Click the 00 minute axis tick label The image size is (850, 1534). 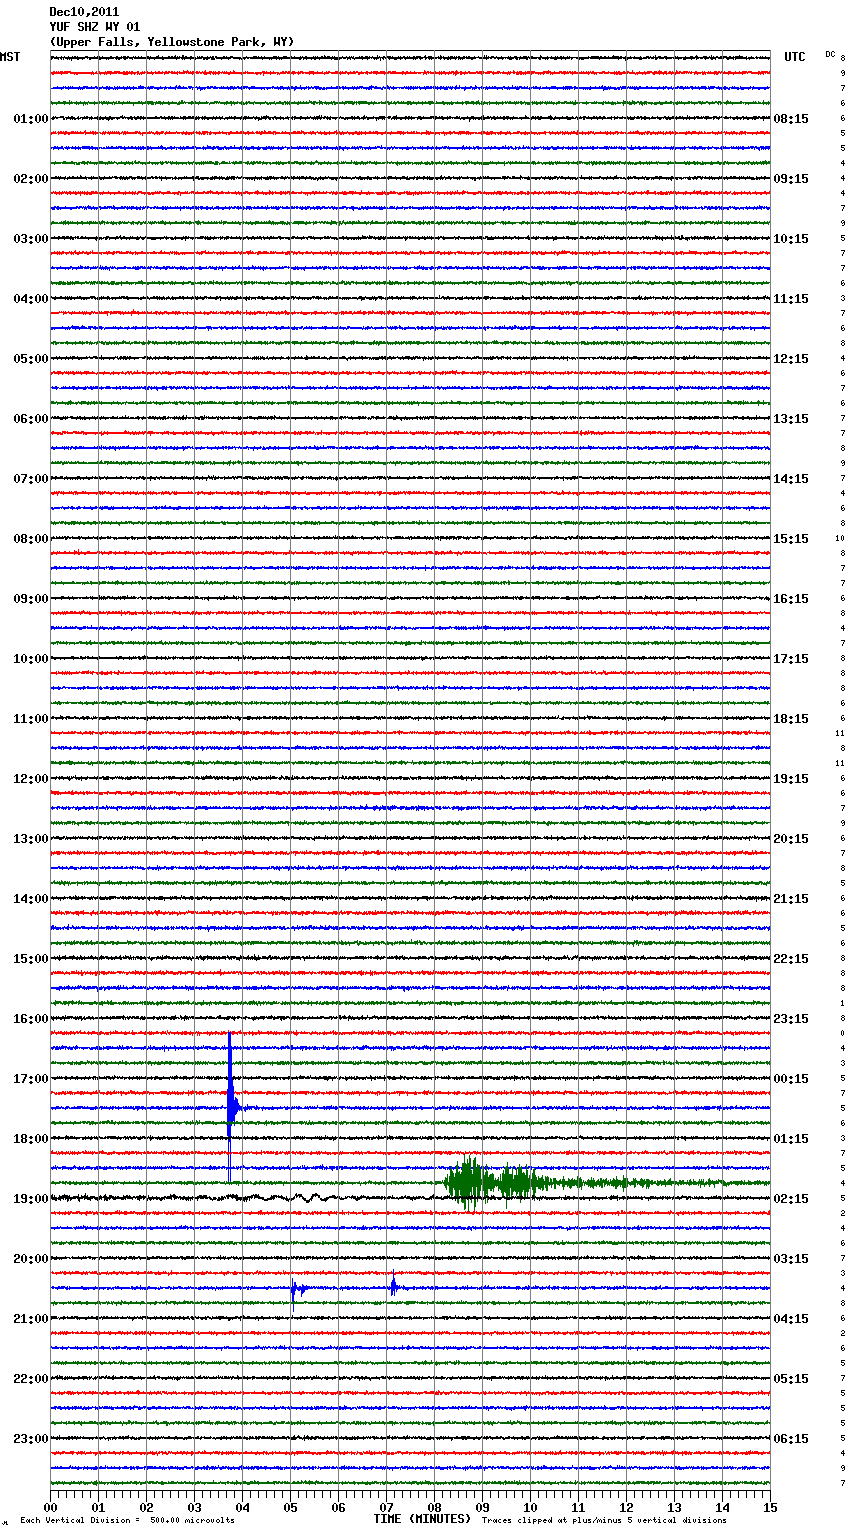50,1507
